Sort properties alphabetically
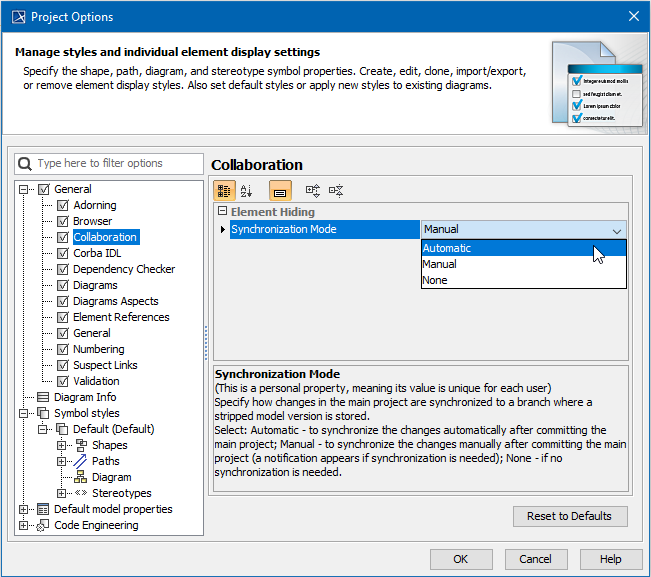 point(247,190)
